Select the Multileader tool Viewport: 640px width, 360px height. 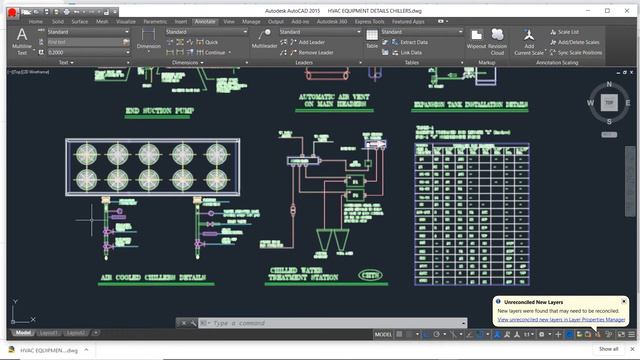point(264,39)
